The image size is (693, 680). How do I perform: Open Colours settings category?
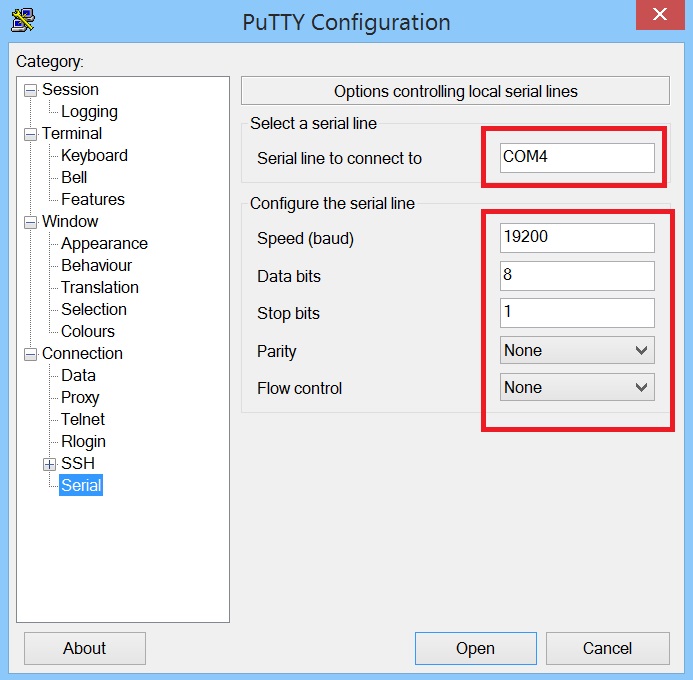[x=88, y=331]
